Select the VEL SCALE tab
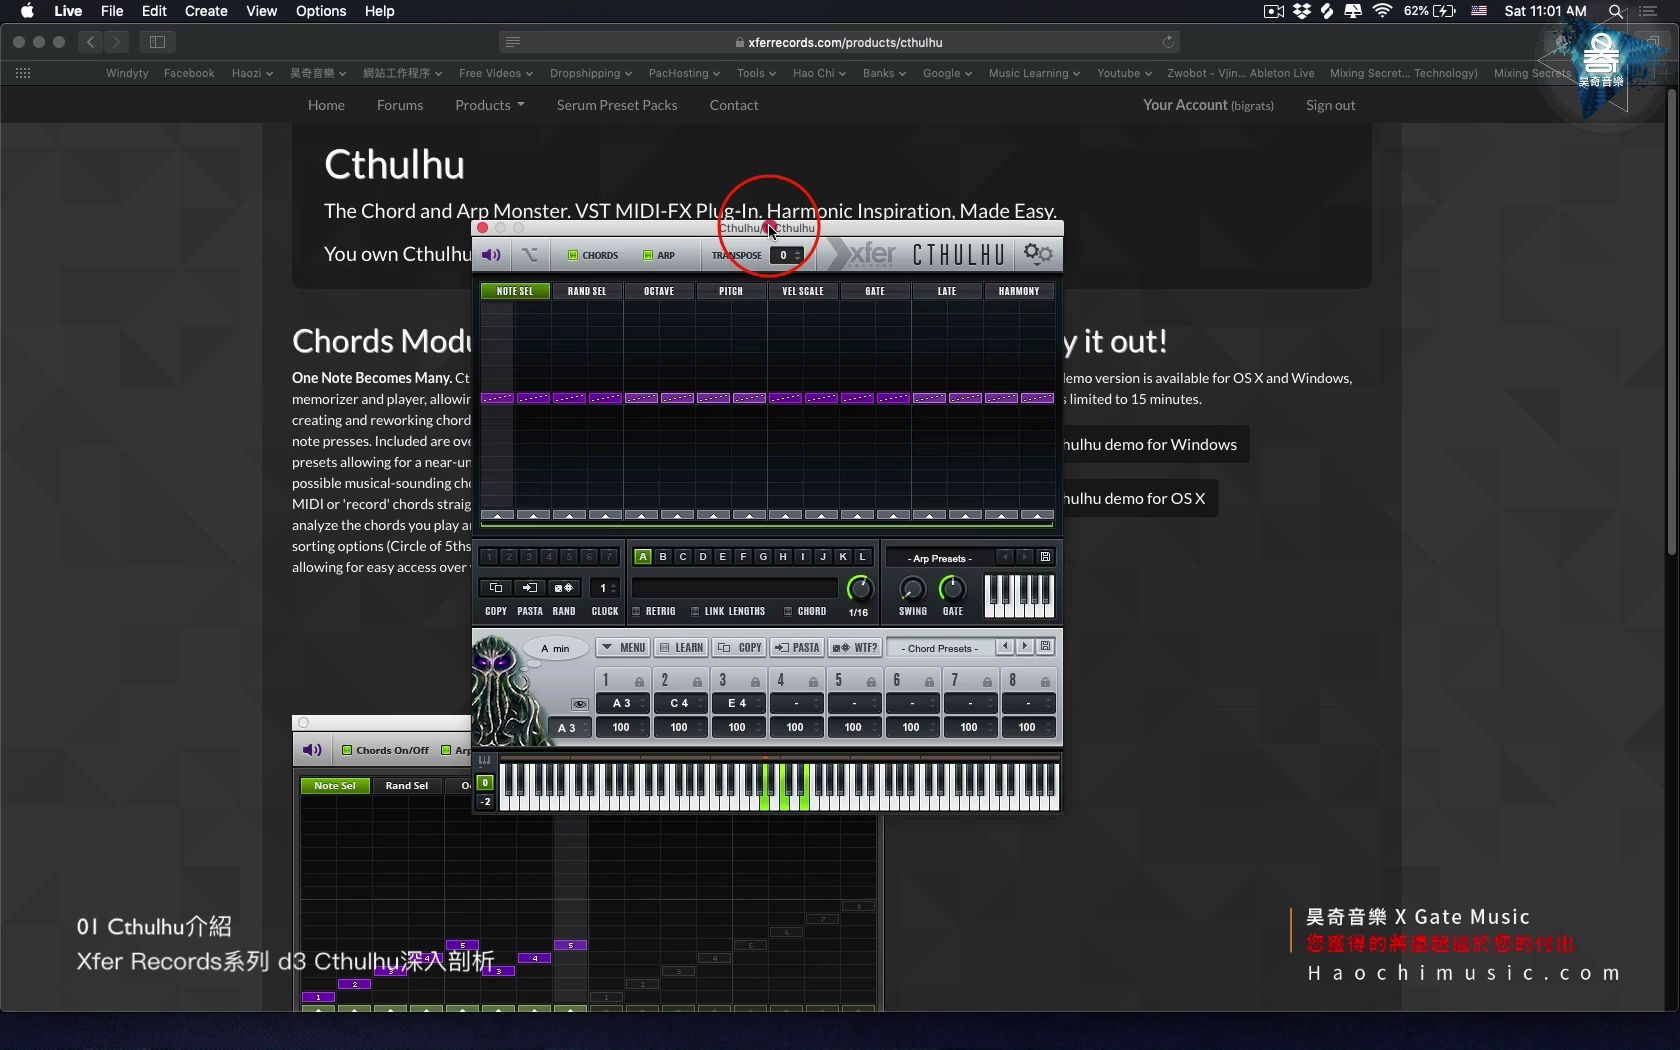Screen dimensions: 1680x1050 coord(803,291)
